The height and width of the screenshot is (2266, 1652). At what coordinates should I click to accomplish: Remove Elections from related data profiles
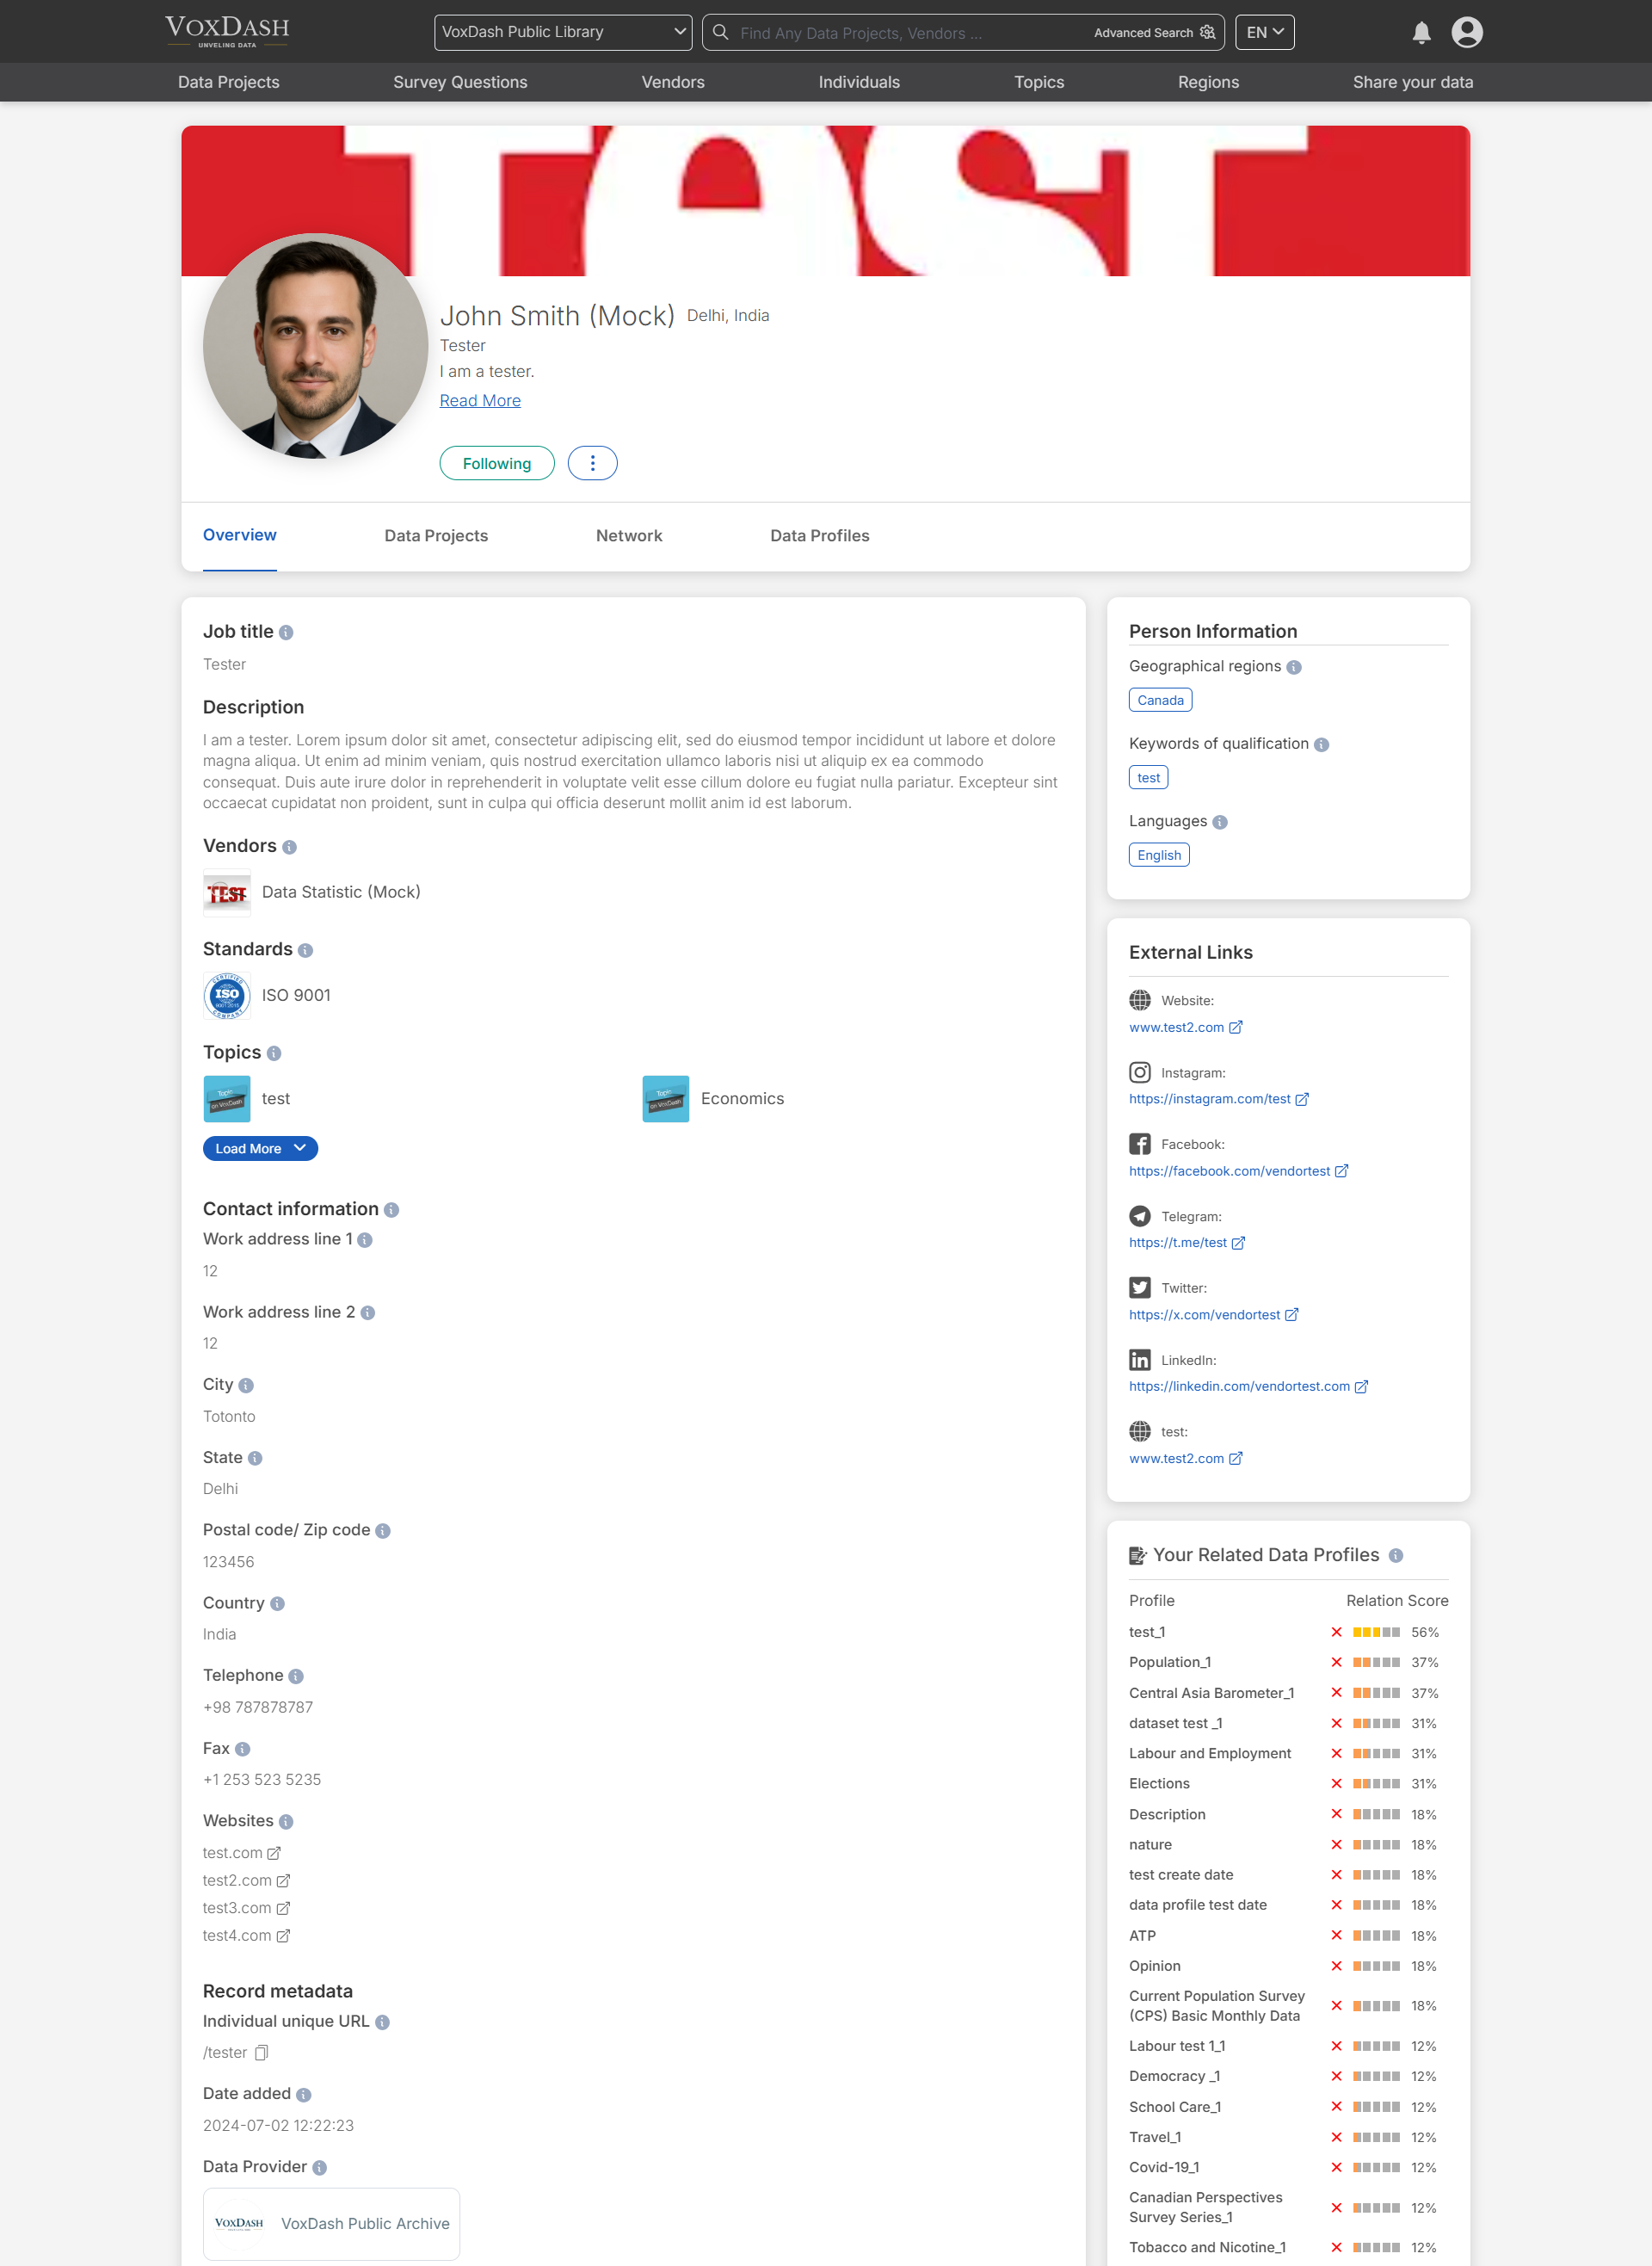coord(1336,1783)
